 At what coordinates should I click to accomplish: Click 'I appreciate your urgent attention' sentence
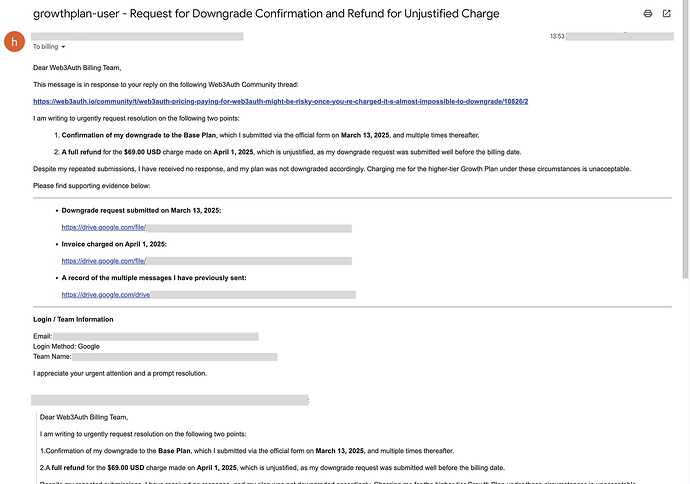click(120, 374)
